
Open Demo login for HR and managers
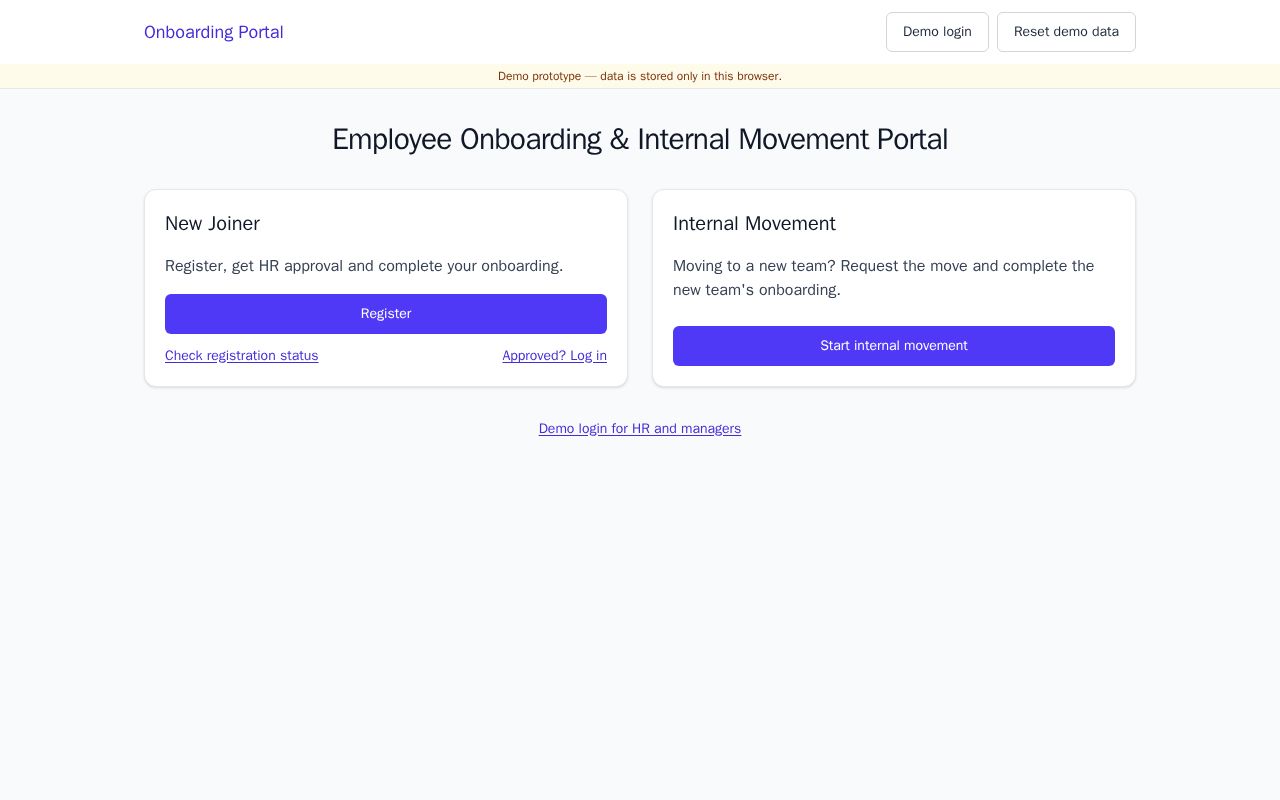tap(640, 429)
